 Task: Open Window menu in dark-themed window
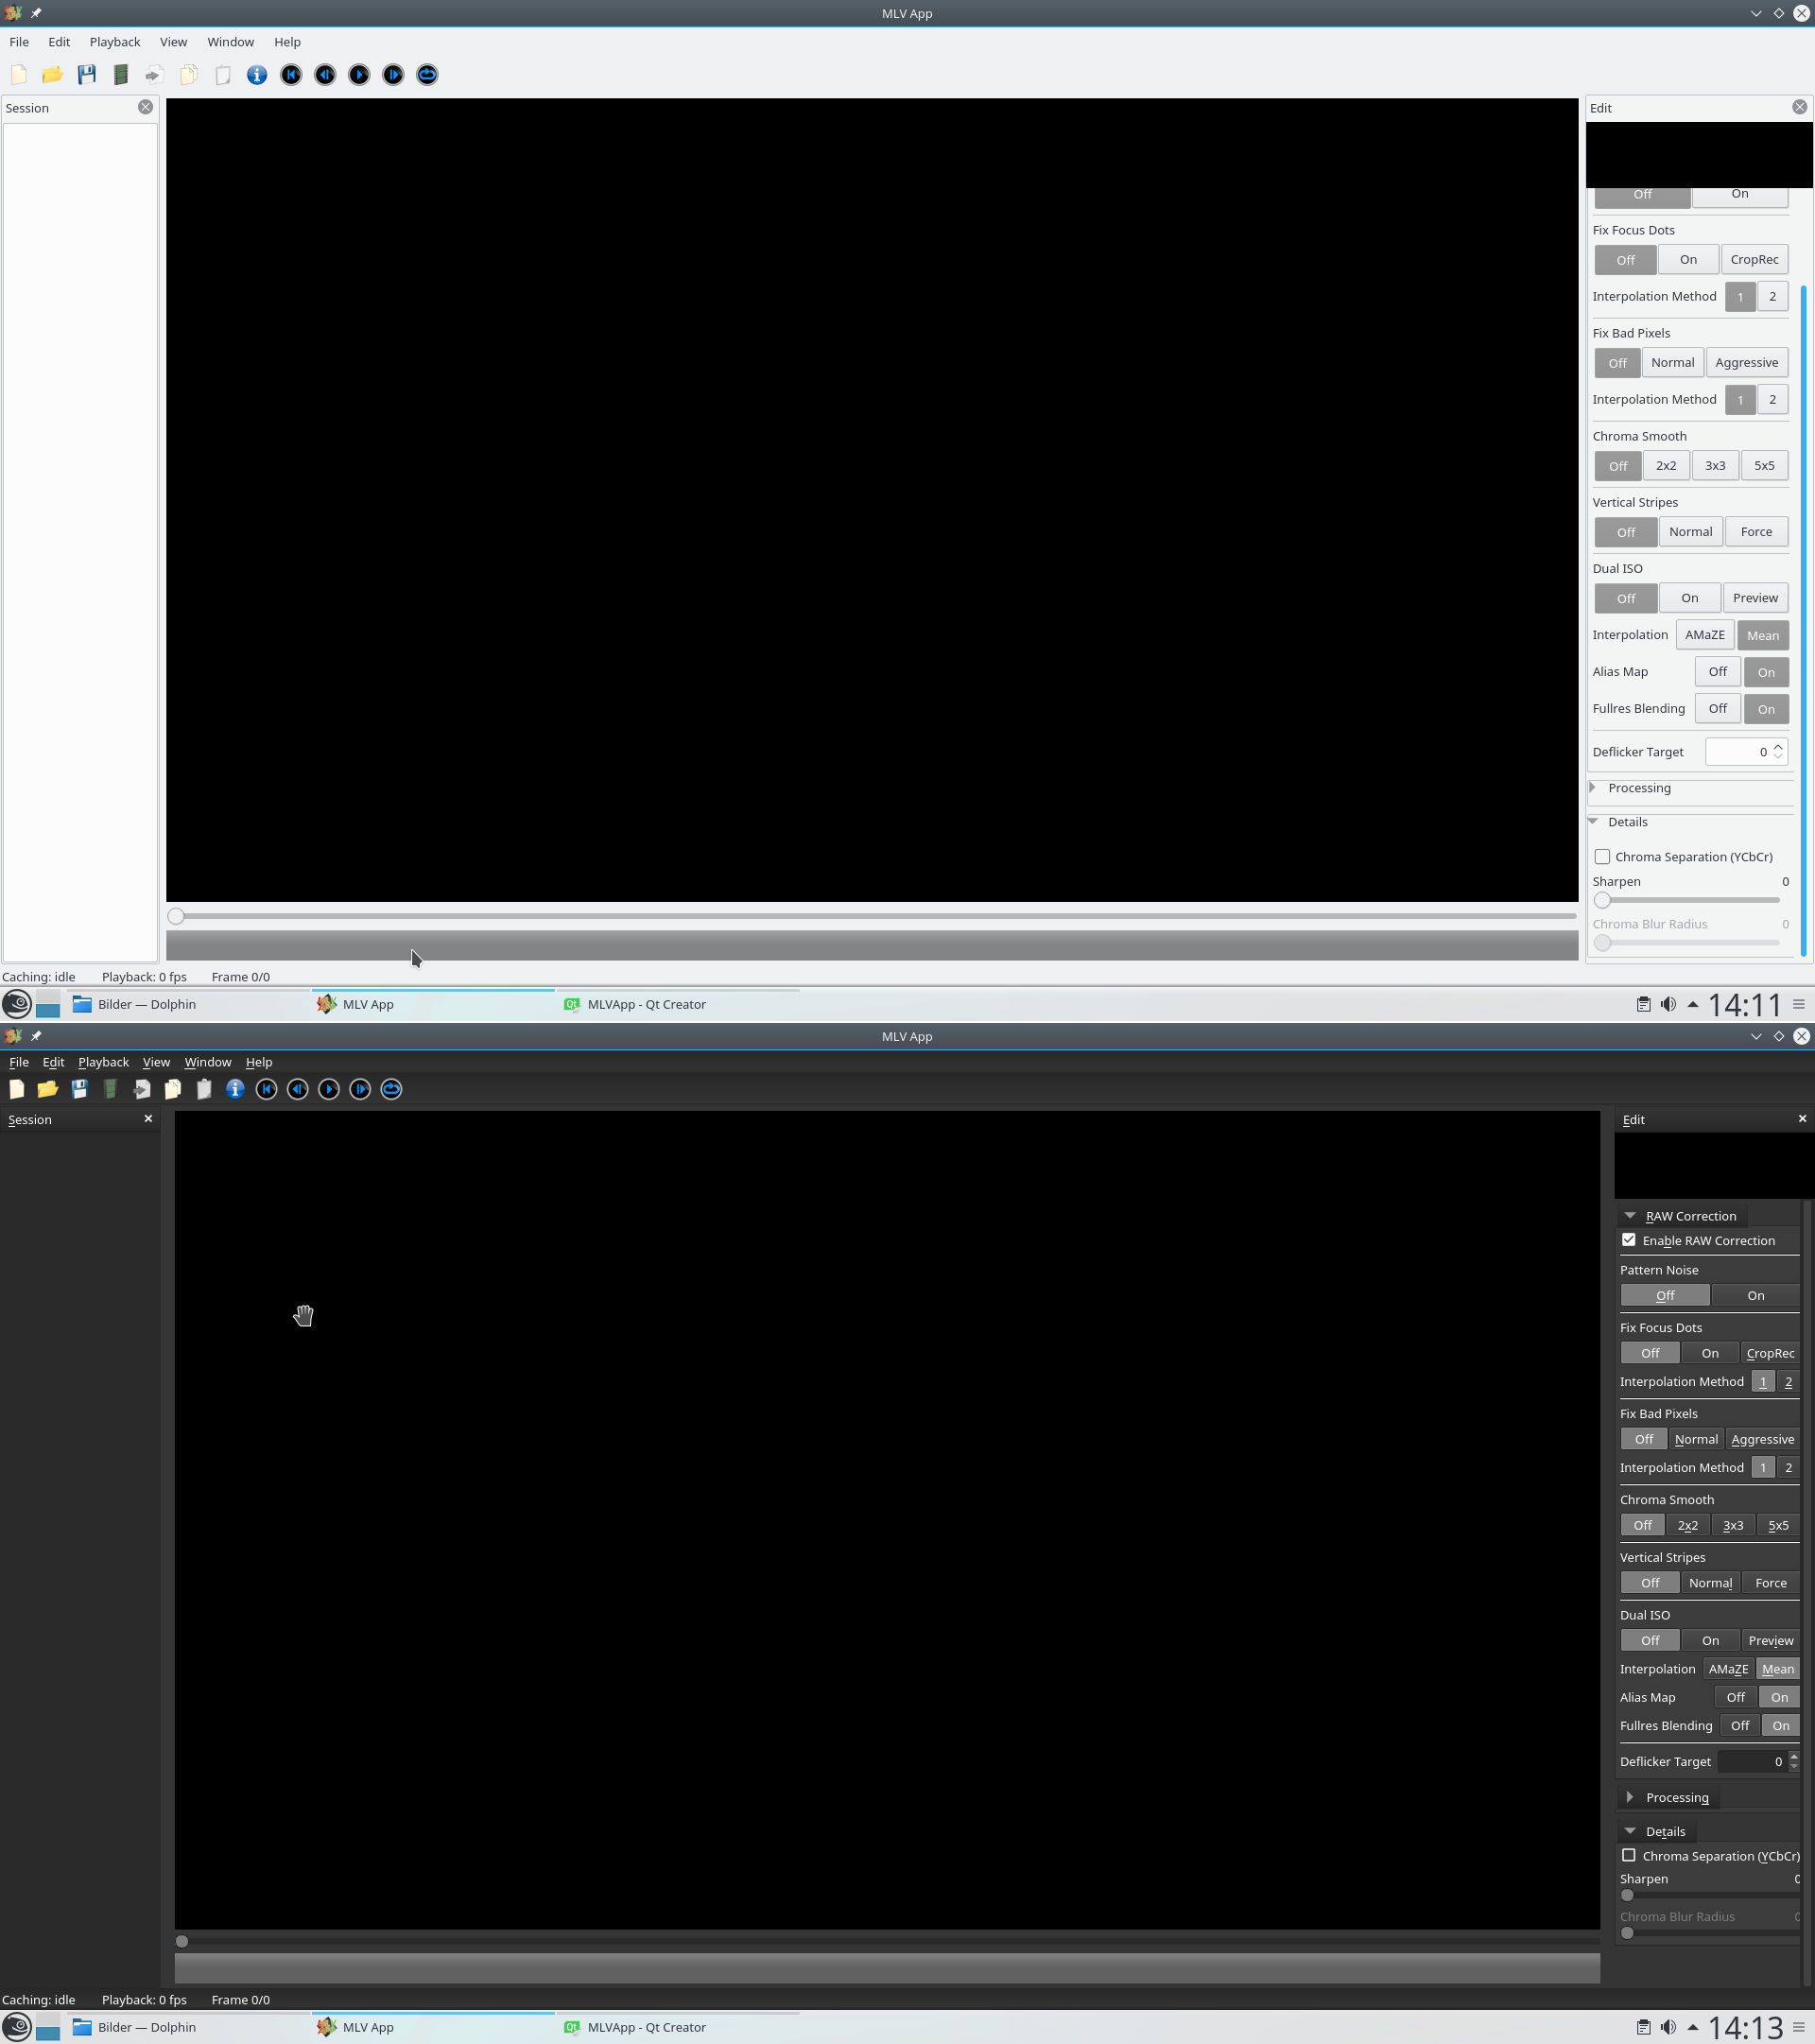point(207,1062)
